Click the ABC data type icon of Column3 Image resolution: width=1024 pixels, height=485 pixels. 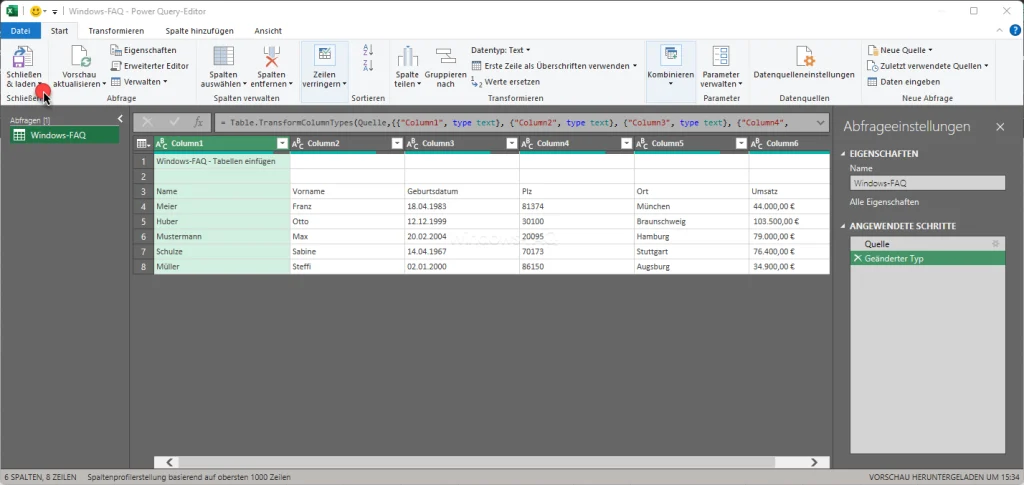(413, 144)
